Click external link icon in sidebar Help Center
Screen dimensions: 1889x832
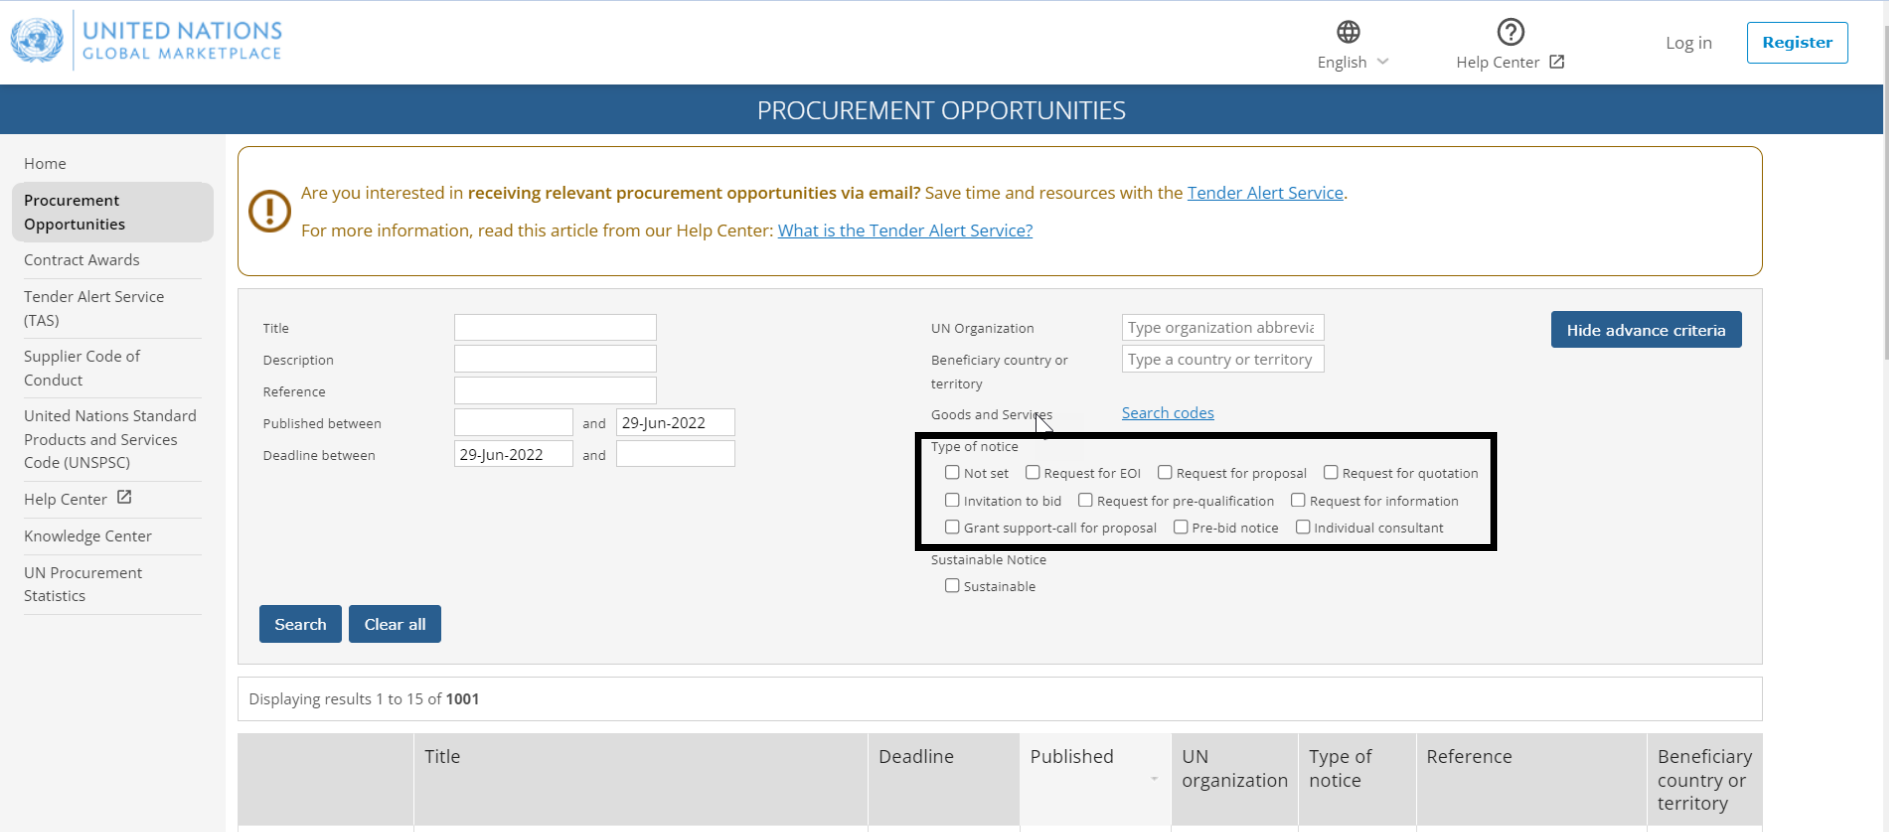[x=124, y=498]
